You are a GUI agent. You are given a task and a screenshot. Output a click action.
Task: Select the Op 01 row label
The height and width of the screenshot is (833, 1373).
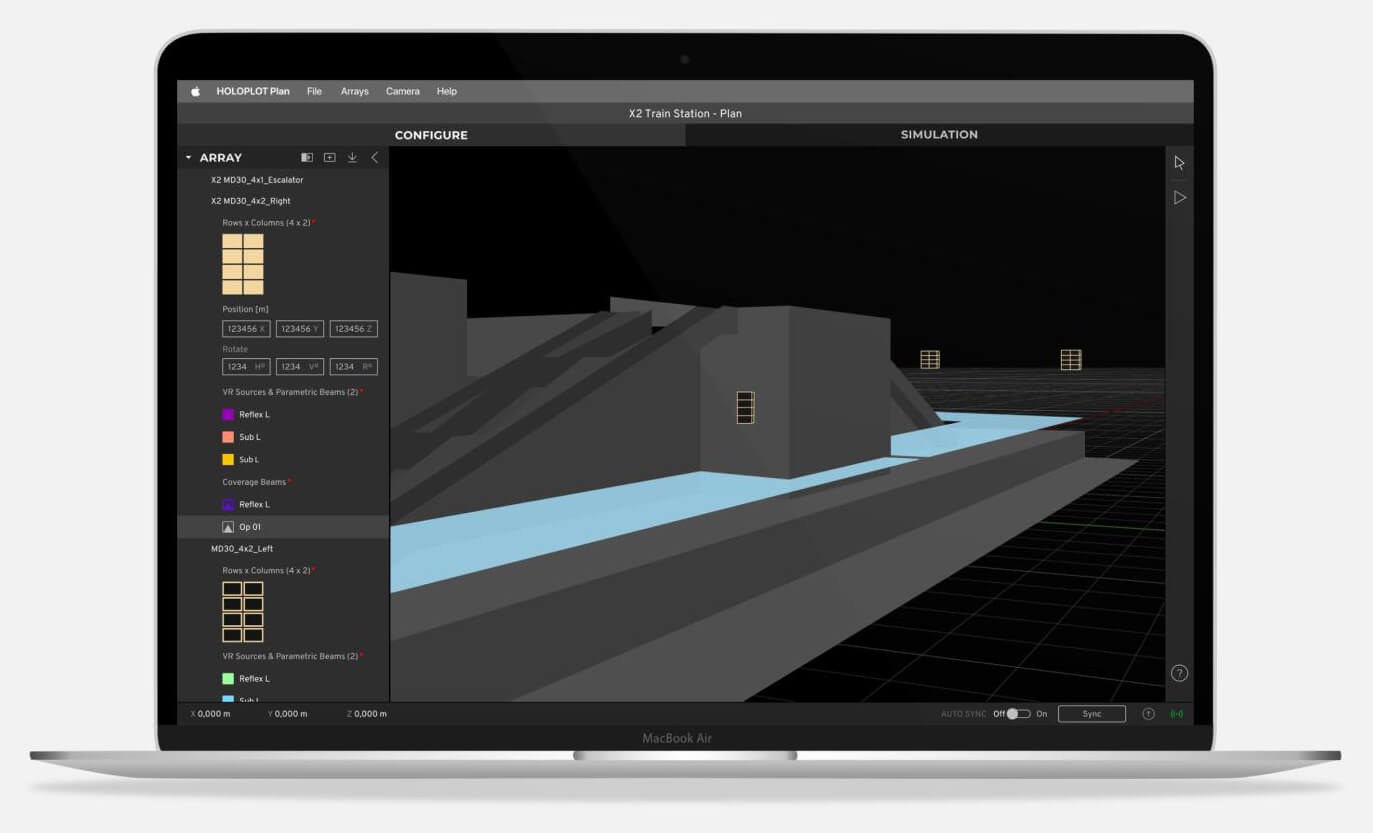tap(250, 527)
